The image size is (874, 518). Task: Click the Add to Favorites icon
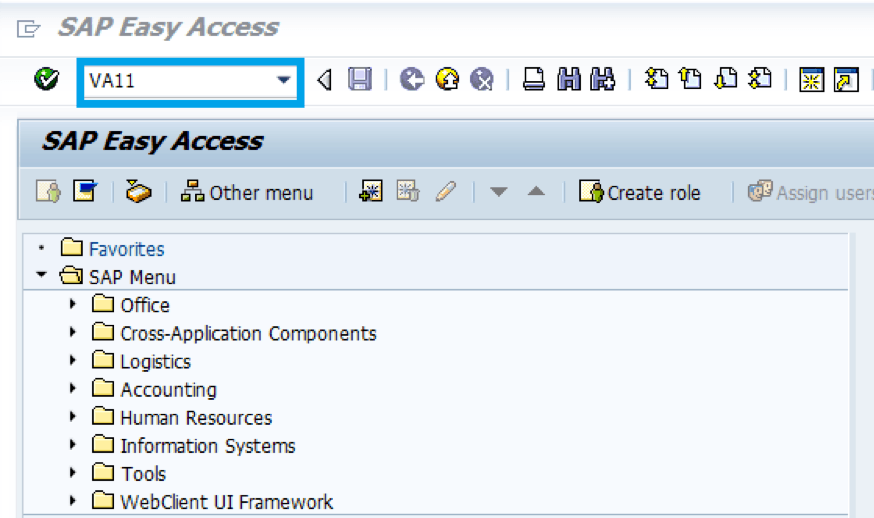tap(371, 191)
